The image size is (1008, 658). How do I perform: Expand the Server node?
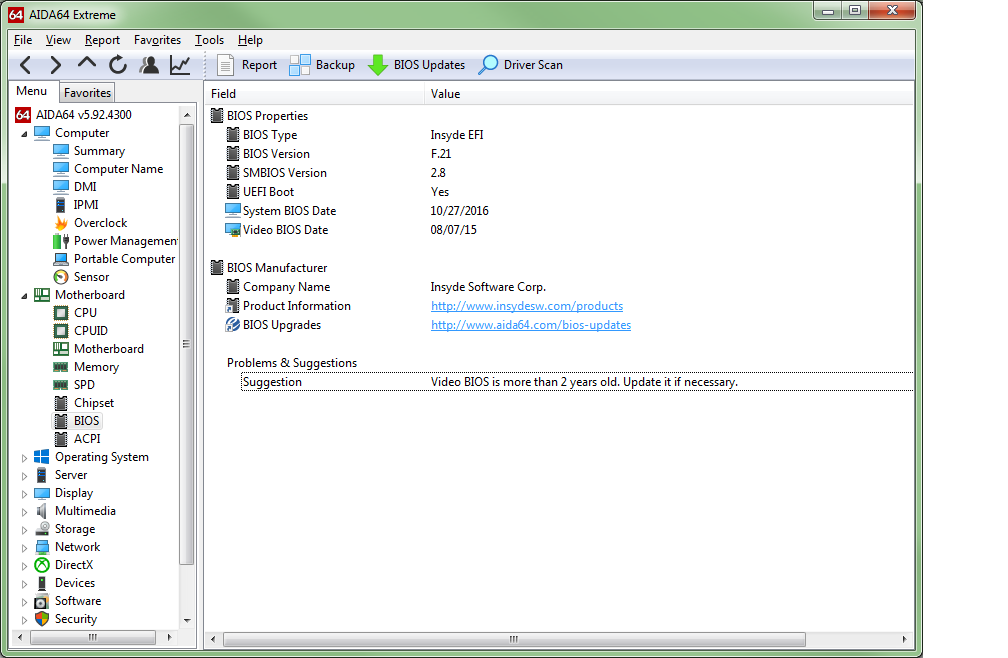(x=24, y=476)
